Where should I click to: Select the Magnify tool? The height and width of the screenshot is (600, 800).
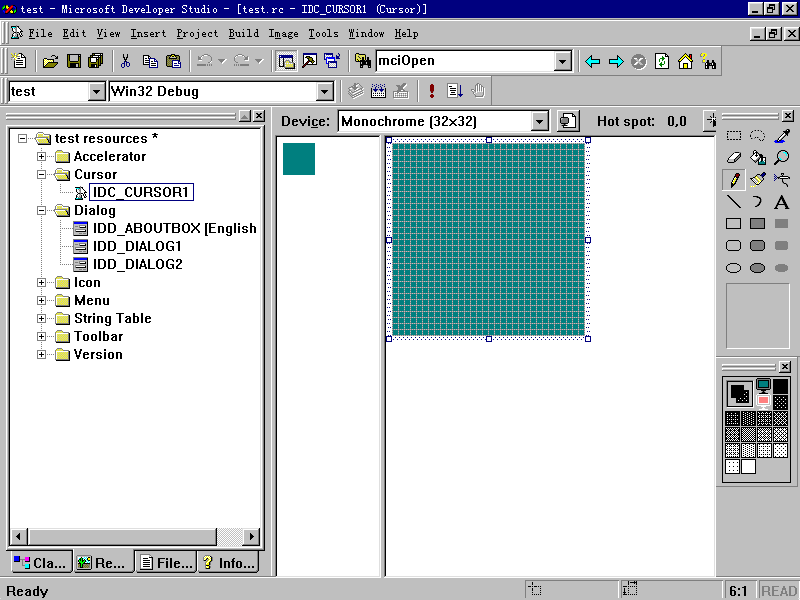click(x=782, y=158)
